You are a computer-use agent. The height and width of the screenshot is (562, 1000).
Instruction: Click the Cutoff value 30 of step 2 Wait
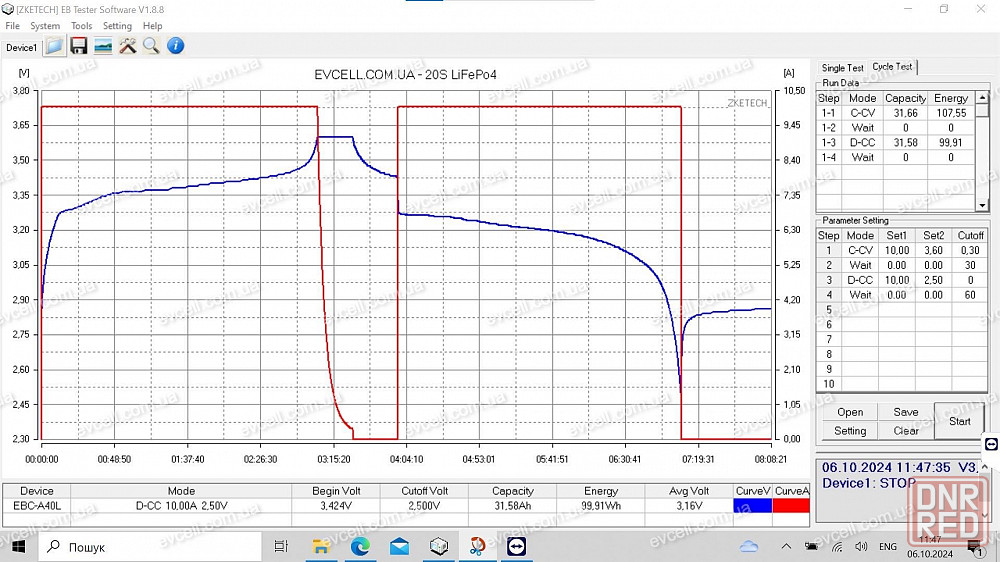click(x=970, y=265)
